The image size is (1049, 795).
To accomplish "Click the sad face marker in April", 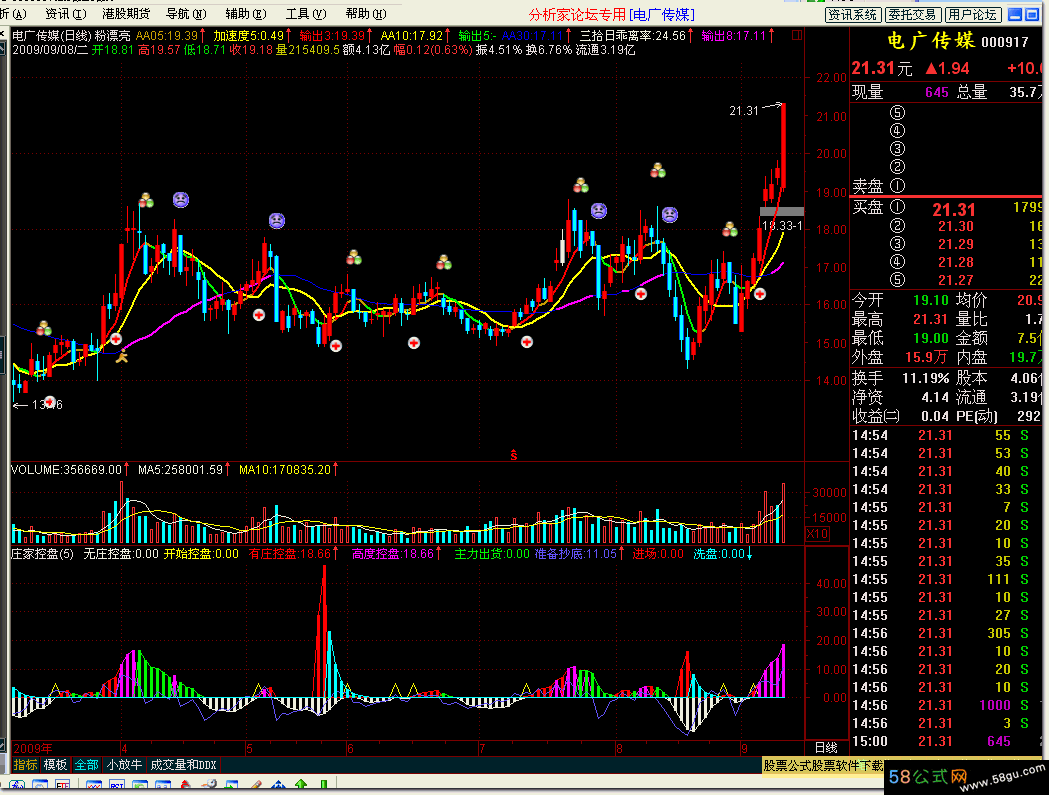I will tap(181, 199).
